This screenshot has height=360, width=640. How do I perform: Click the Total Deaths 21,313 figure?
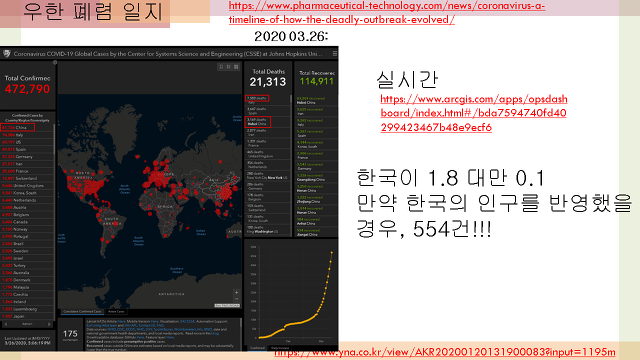[x=268, y=82]
